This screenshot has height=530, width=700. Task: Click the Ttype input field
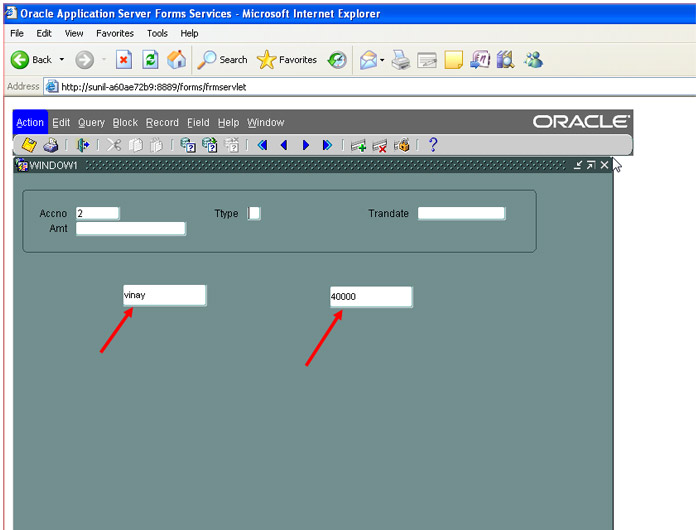click(254, 213)
